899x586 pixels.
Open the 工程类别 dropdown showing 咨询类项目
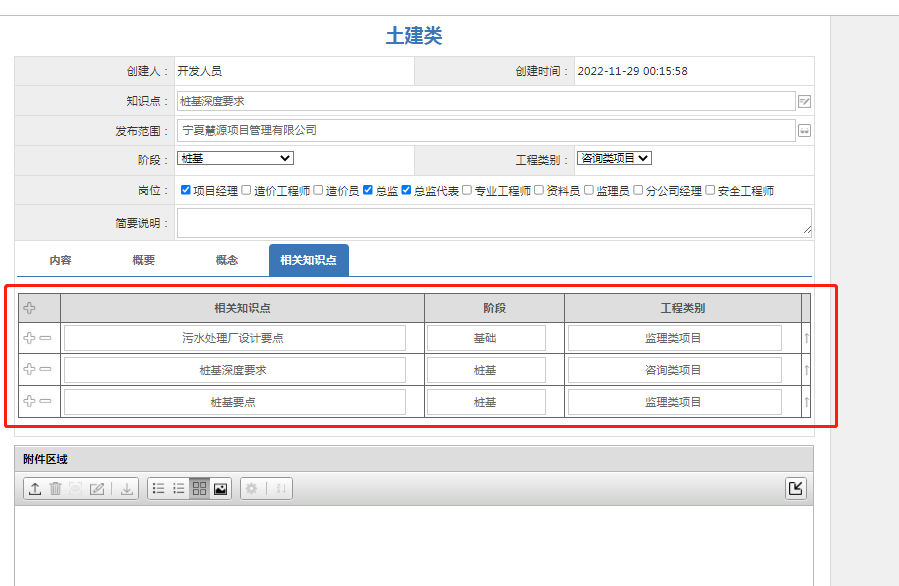tap(615, 158)
